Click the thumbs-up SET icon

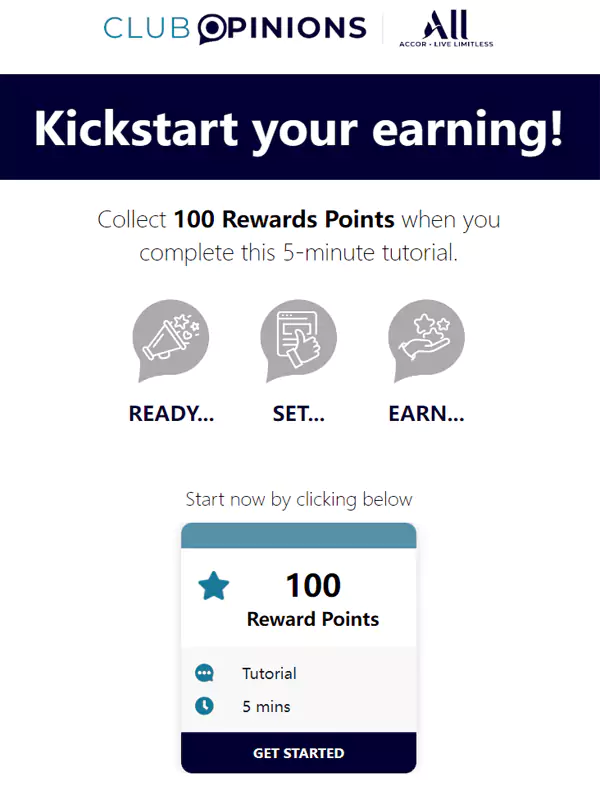click(x=298, y=340)
